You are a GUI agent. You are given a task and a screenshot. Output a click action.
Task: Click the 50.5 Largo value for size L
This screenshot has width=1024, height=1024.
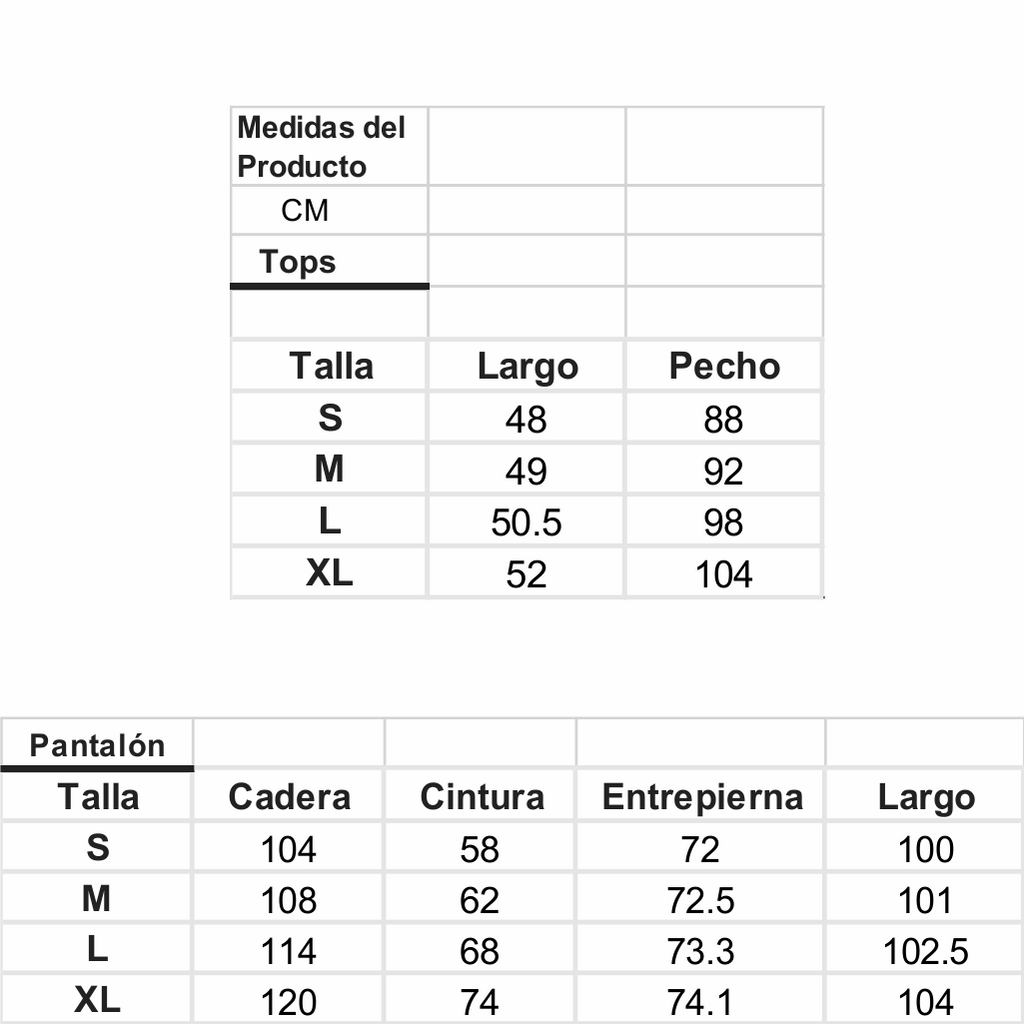pyautogui.click(x=526, y=522)
